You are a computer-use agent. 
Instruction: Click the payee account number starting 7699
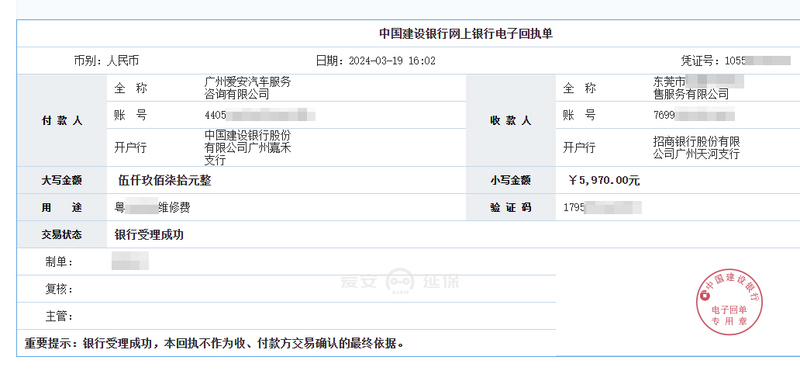tap(694, 115)
